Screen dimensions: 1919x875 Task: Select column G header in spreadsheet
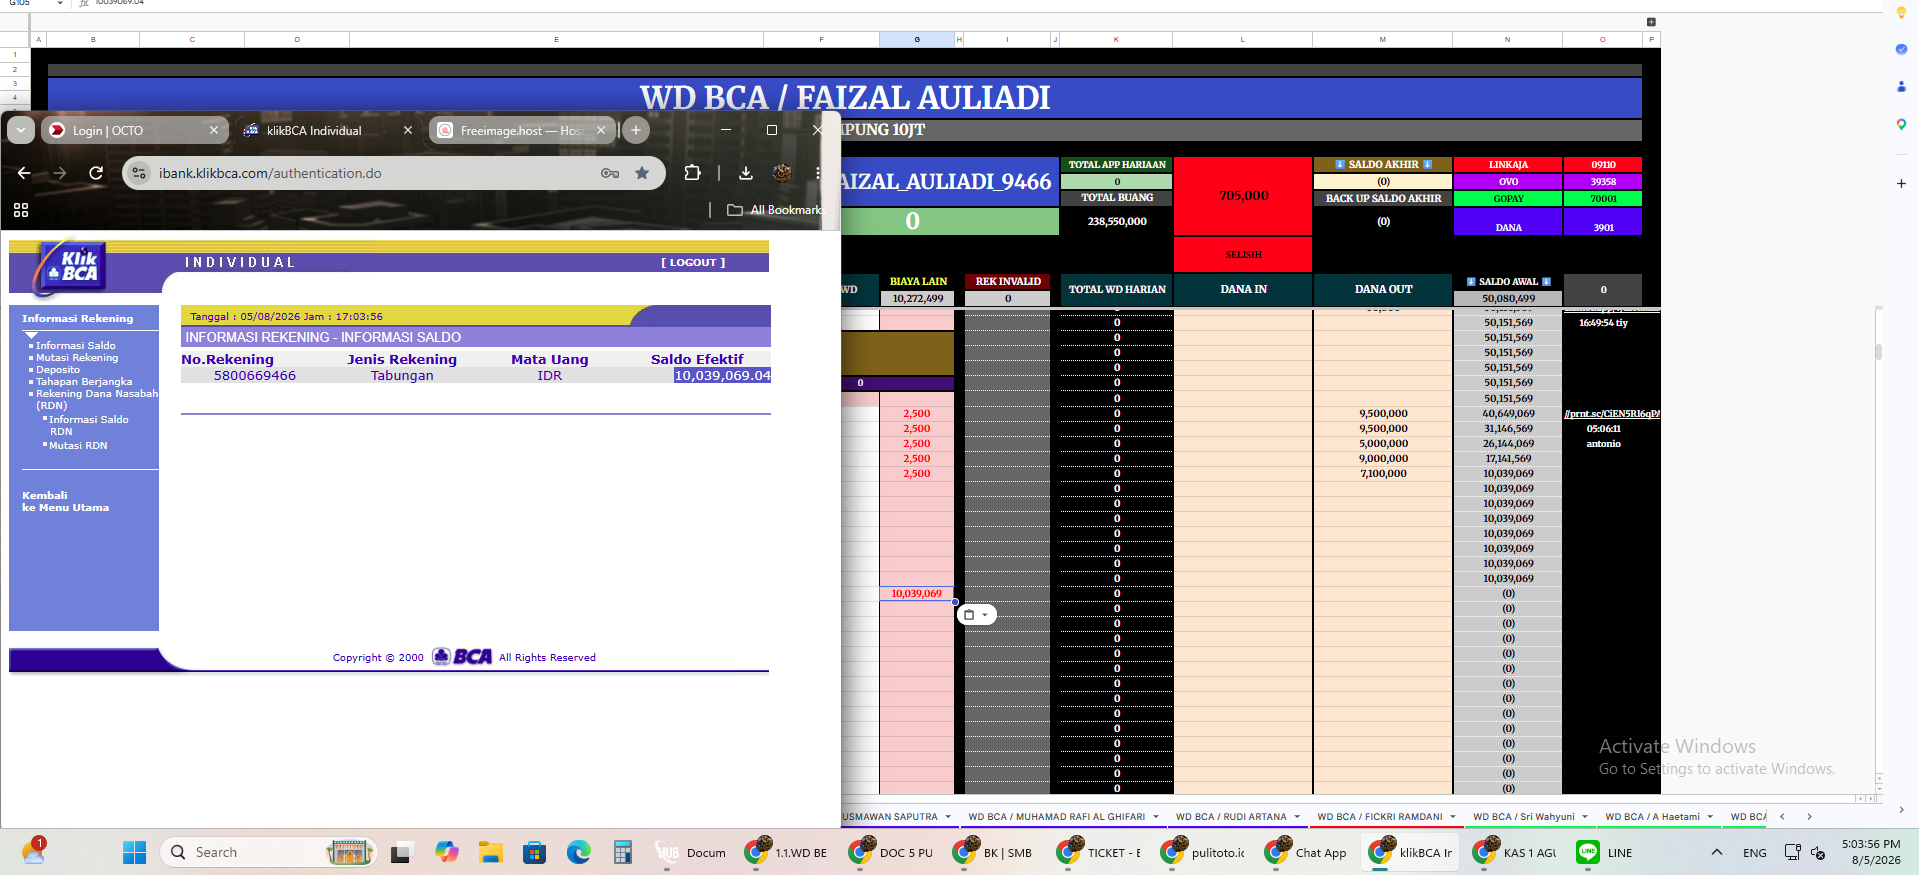917,40
